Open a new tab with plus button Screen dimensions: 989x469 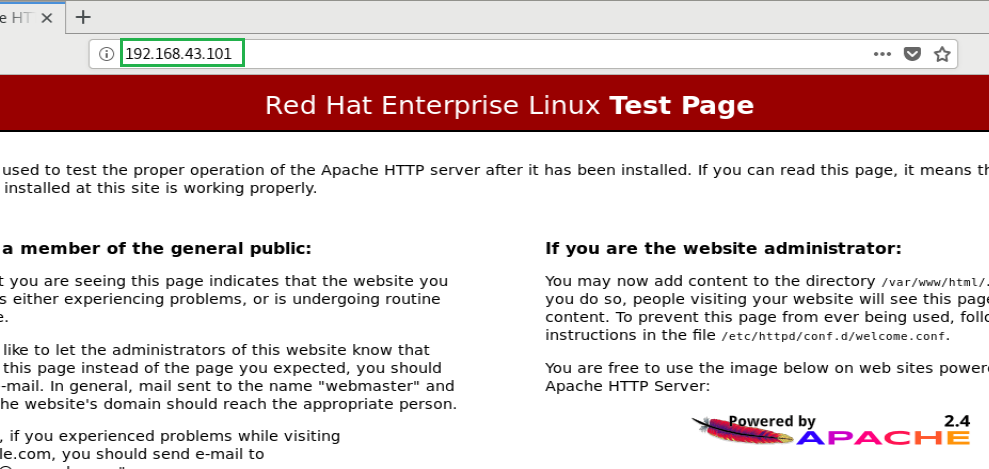[x=83, y=17]
